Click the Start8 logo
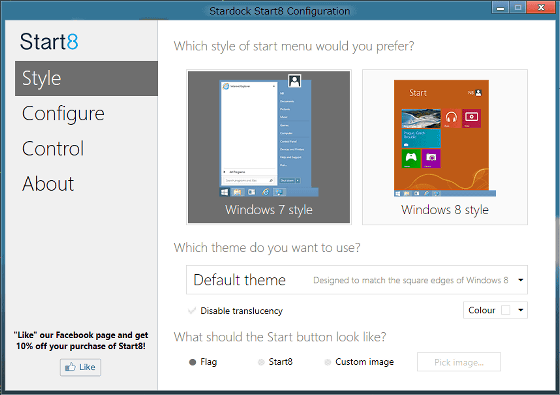This screenshot has height=395, width=560. 49,41
